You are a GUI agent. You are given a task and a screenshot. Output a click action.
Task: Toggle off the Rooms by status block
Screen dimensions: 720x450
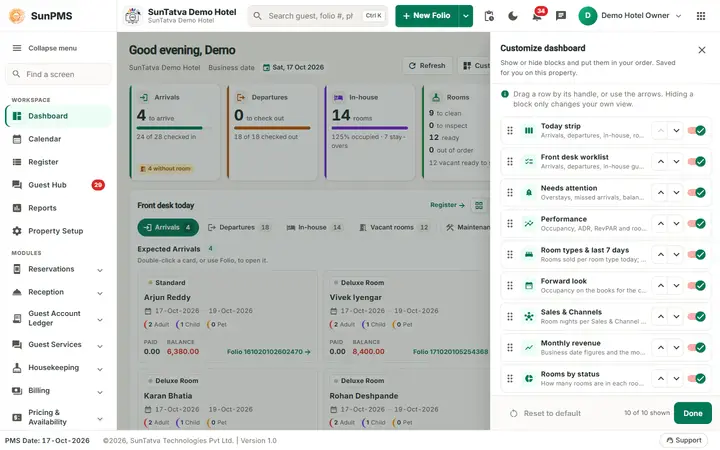(x=697, y=378)
